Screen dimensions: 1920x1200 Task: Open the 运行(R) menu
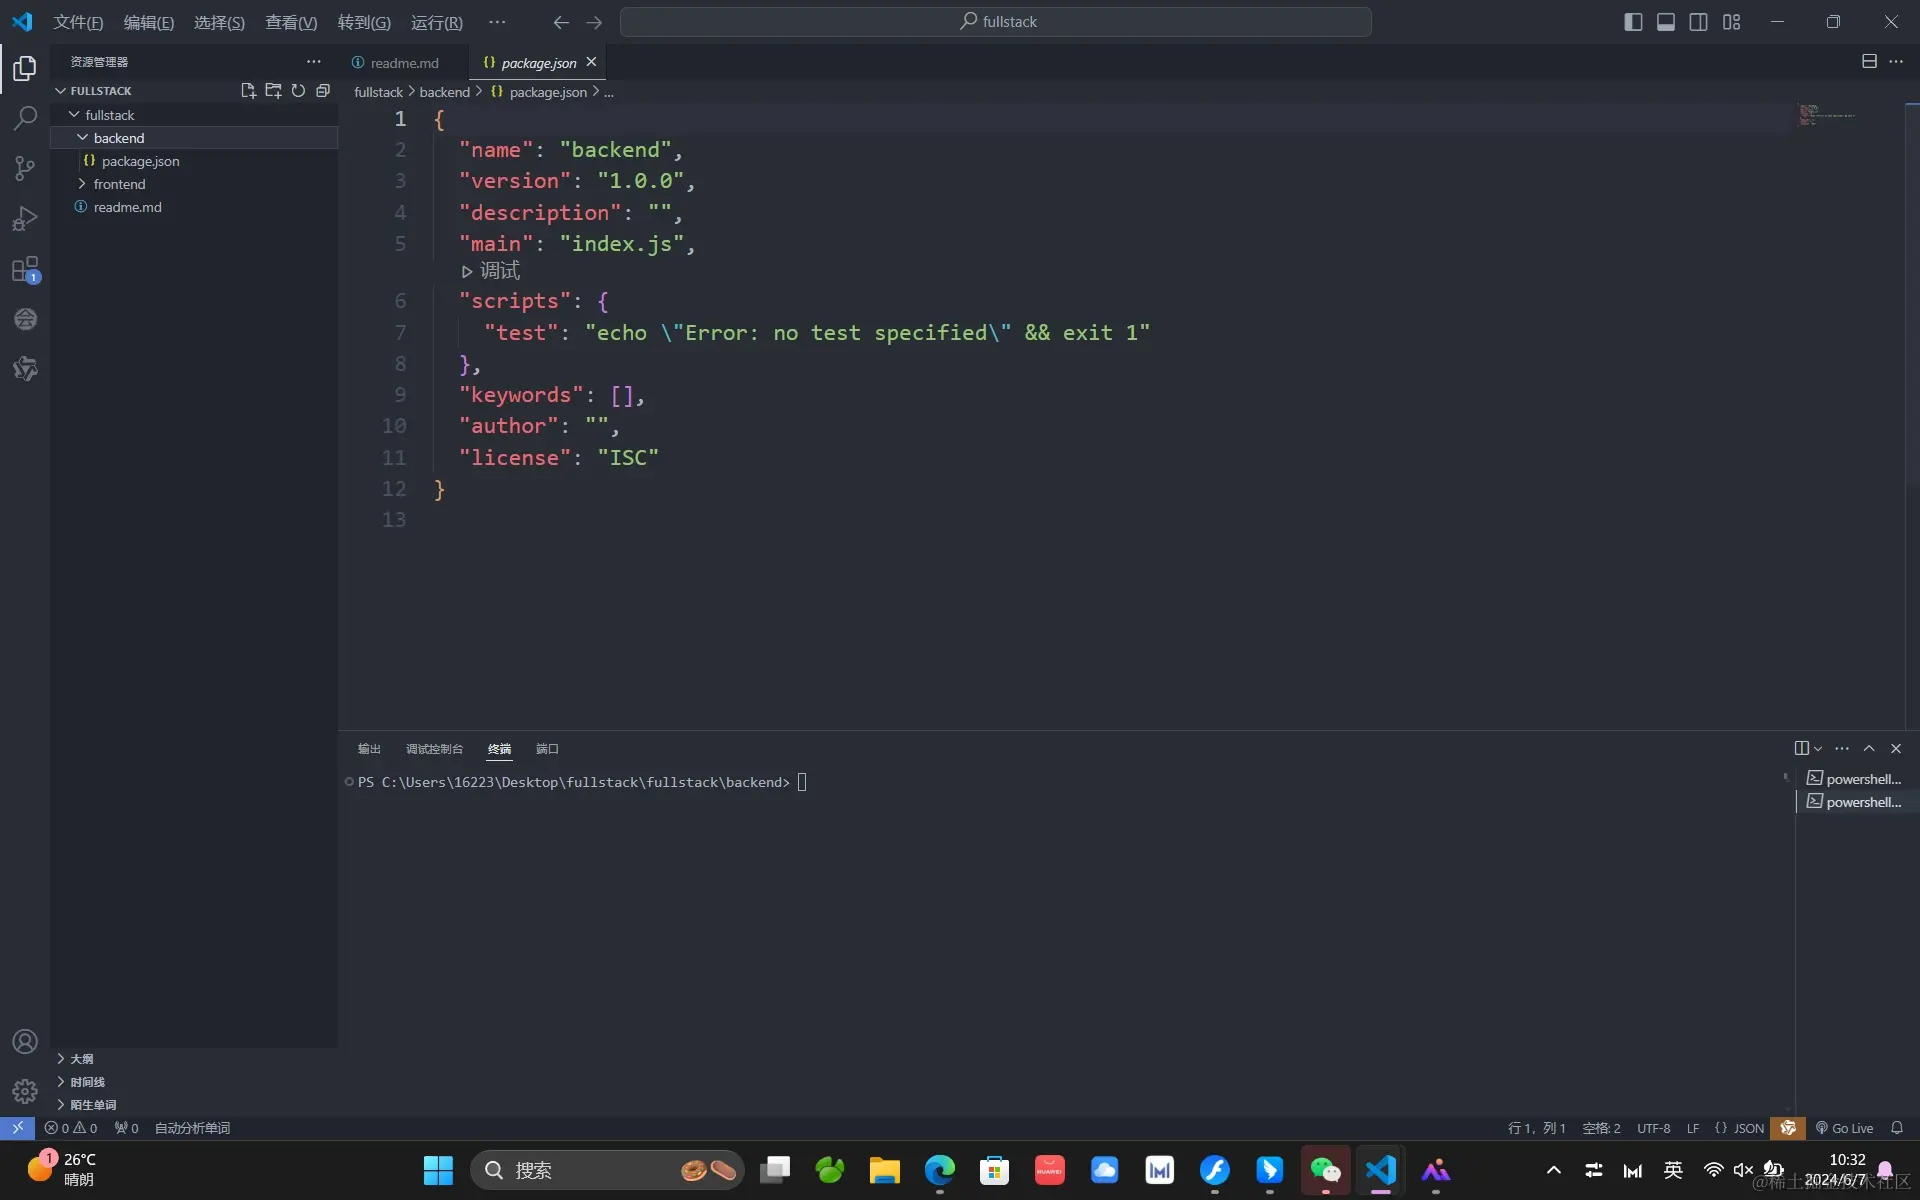click(x=437, y=22)
